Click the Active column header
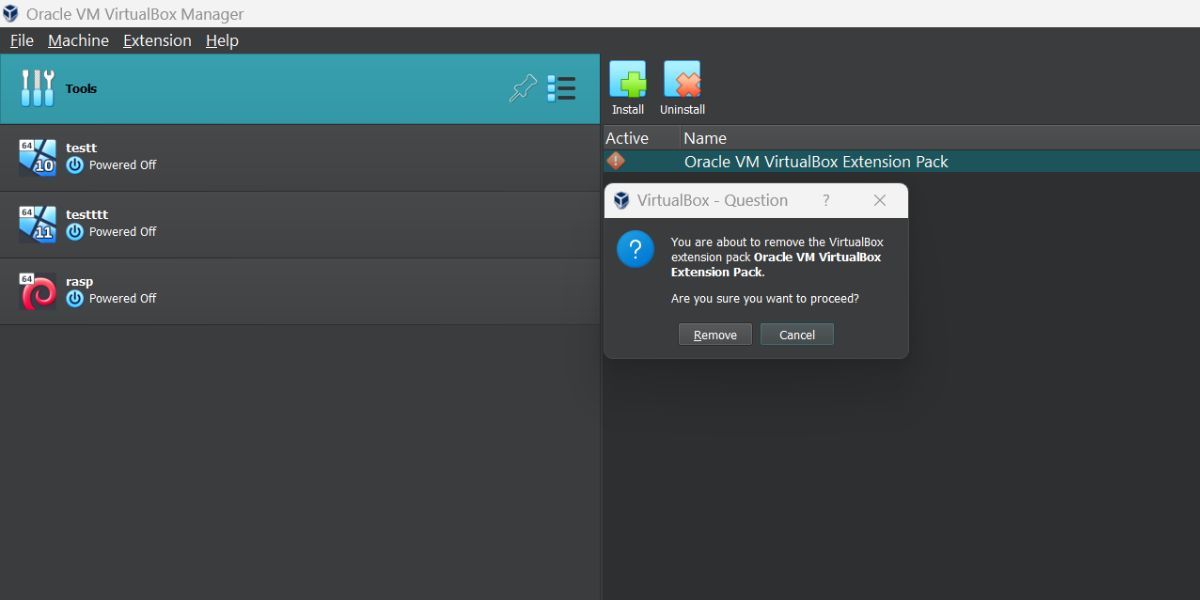This screenshot has width=1200, height=600. pyautogui.click(x=626, y=137)
